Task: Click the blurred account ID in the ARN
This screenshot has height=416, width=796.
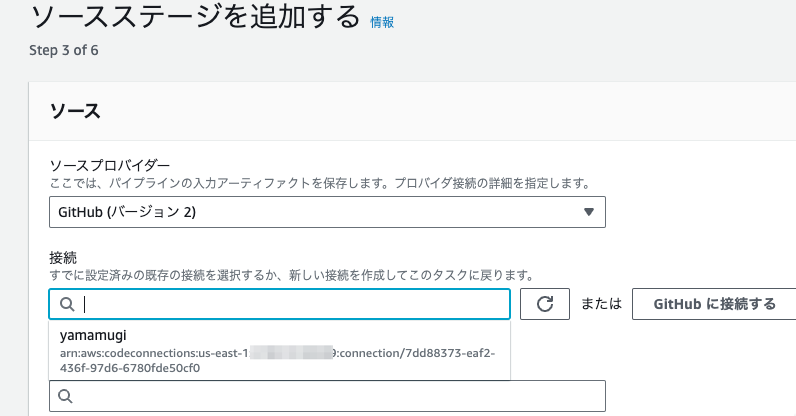Action: pyautogui.click(x=292, y=353)
